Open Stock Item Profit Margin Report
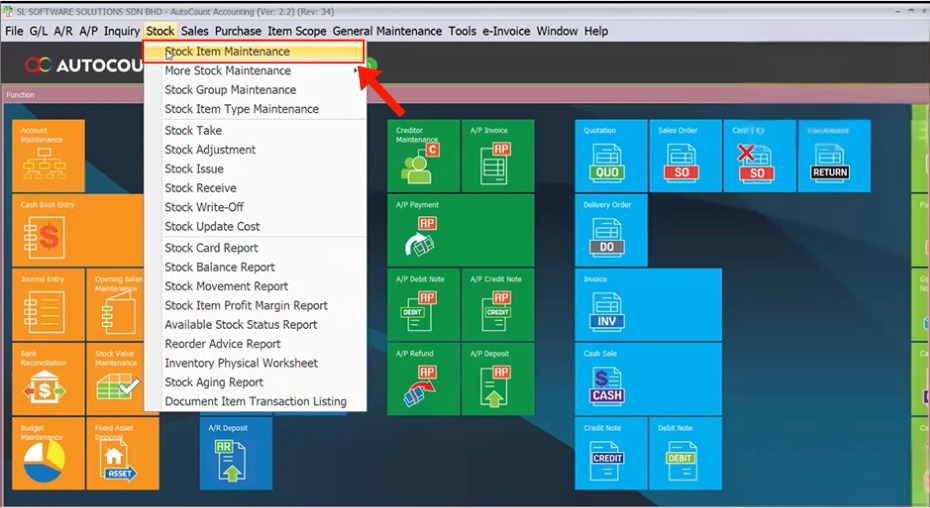Screen dimensions: 930x508 [255, 306]
